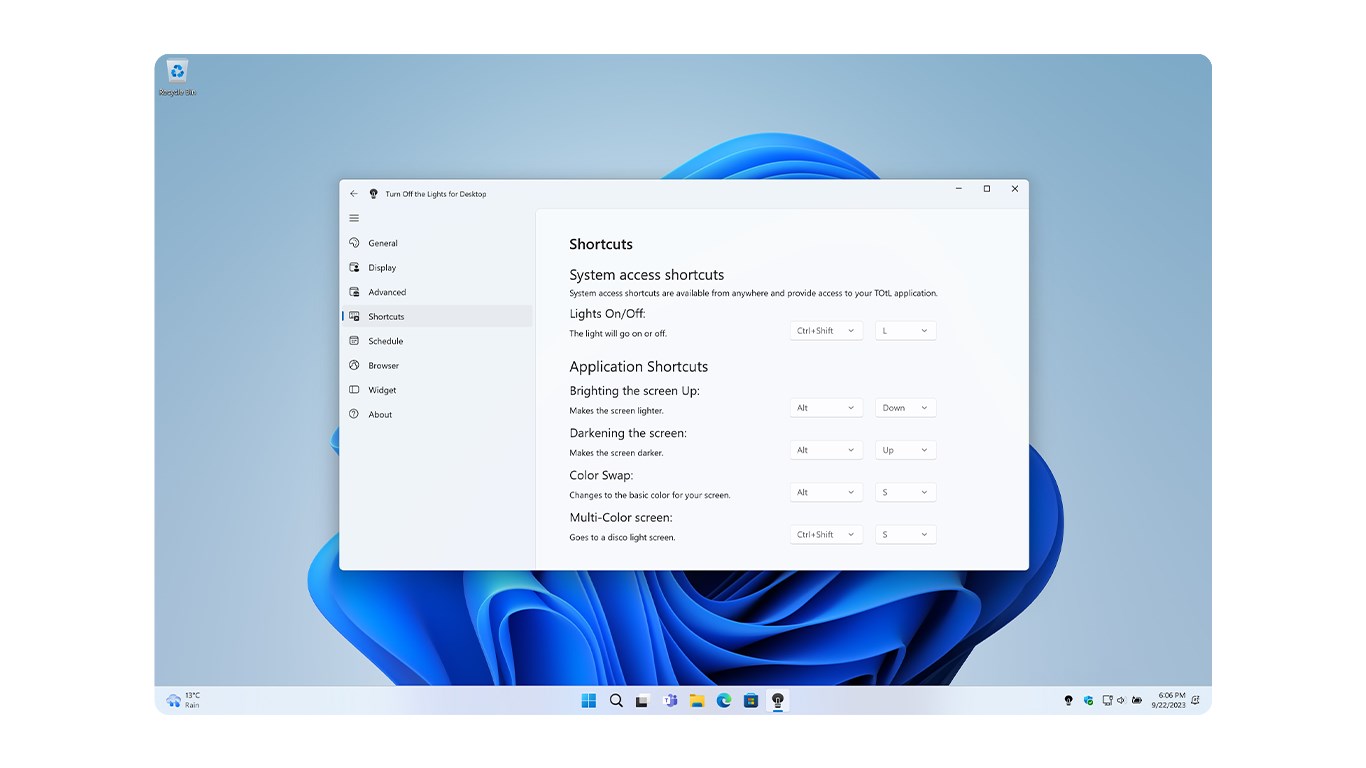Viewport: 1366px width, 768px height.
Task: Launch Microsoft Edge from the taskbar
Action: tap(724, 700)
